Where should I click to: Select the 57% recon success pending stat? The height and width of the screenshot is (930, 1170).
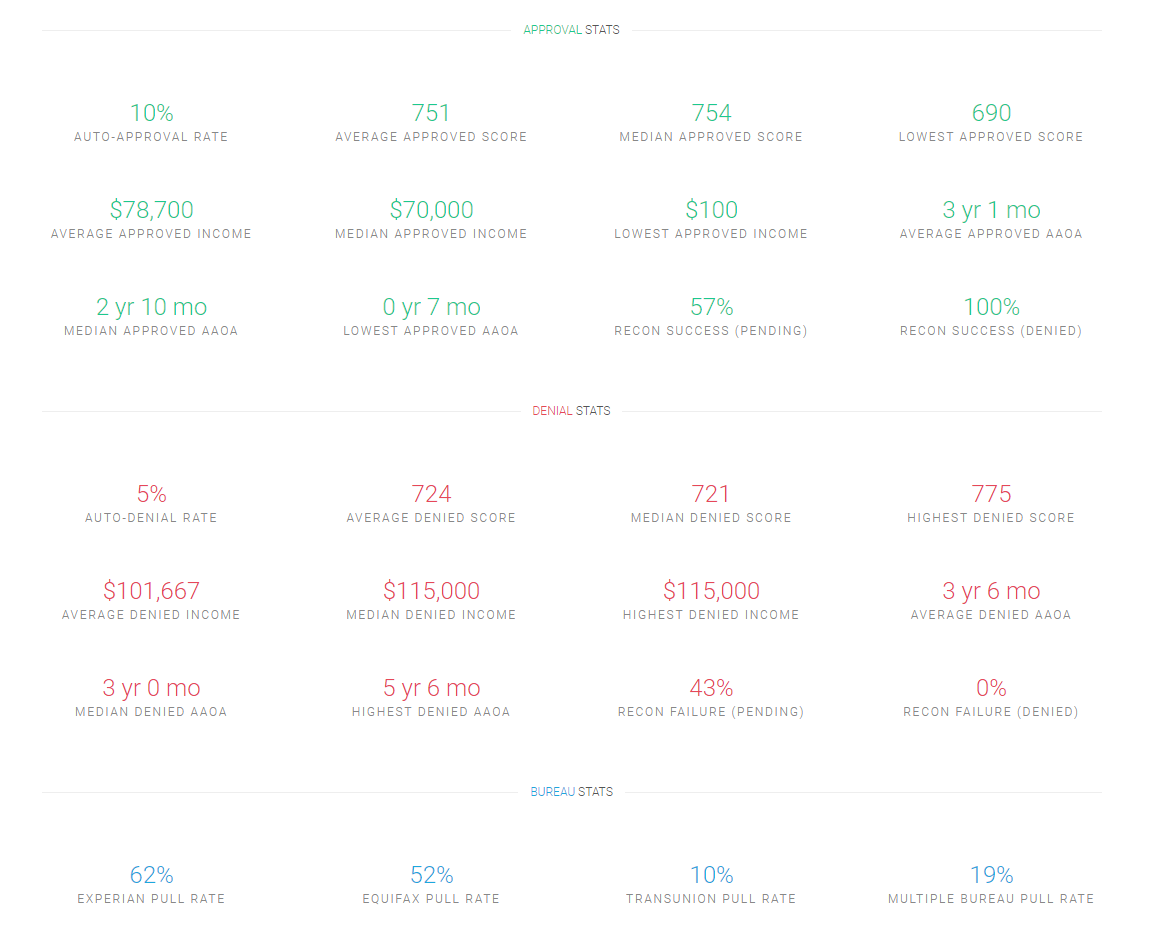tap(711, 308)
